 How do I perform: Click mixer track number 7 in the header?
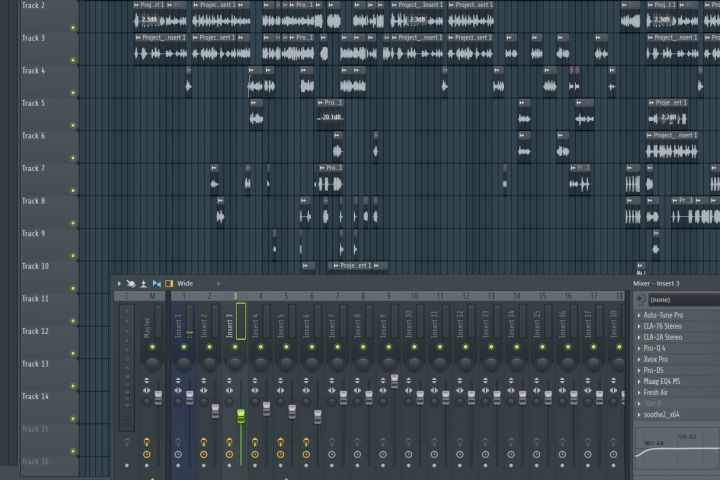click(x=338, y=296)
